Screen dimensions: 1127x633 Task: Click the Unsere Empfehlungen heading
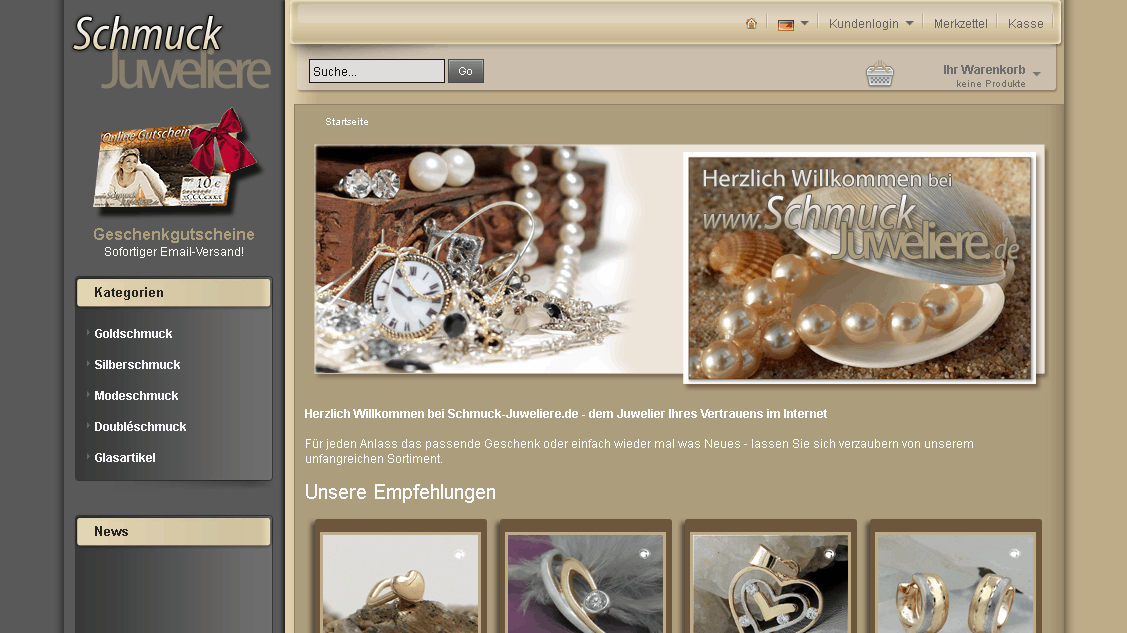(400, 492)
